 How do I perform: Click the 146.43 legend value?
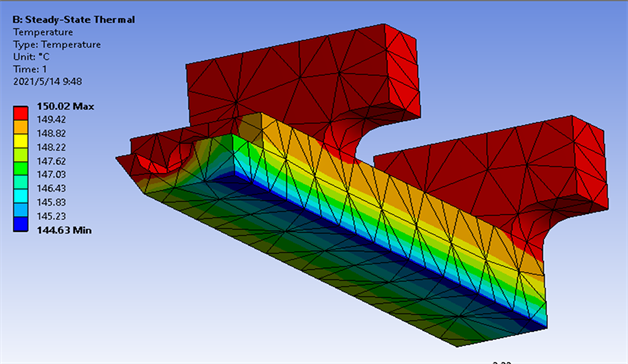(x=51, y=189)
